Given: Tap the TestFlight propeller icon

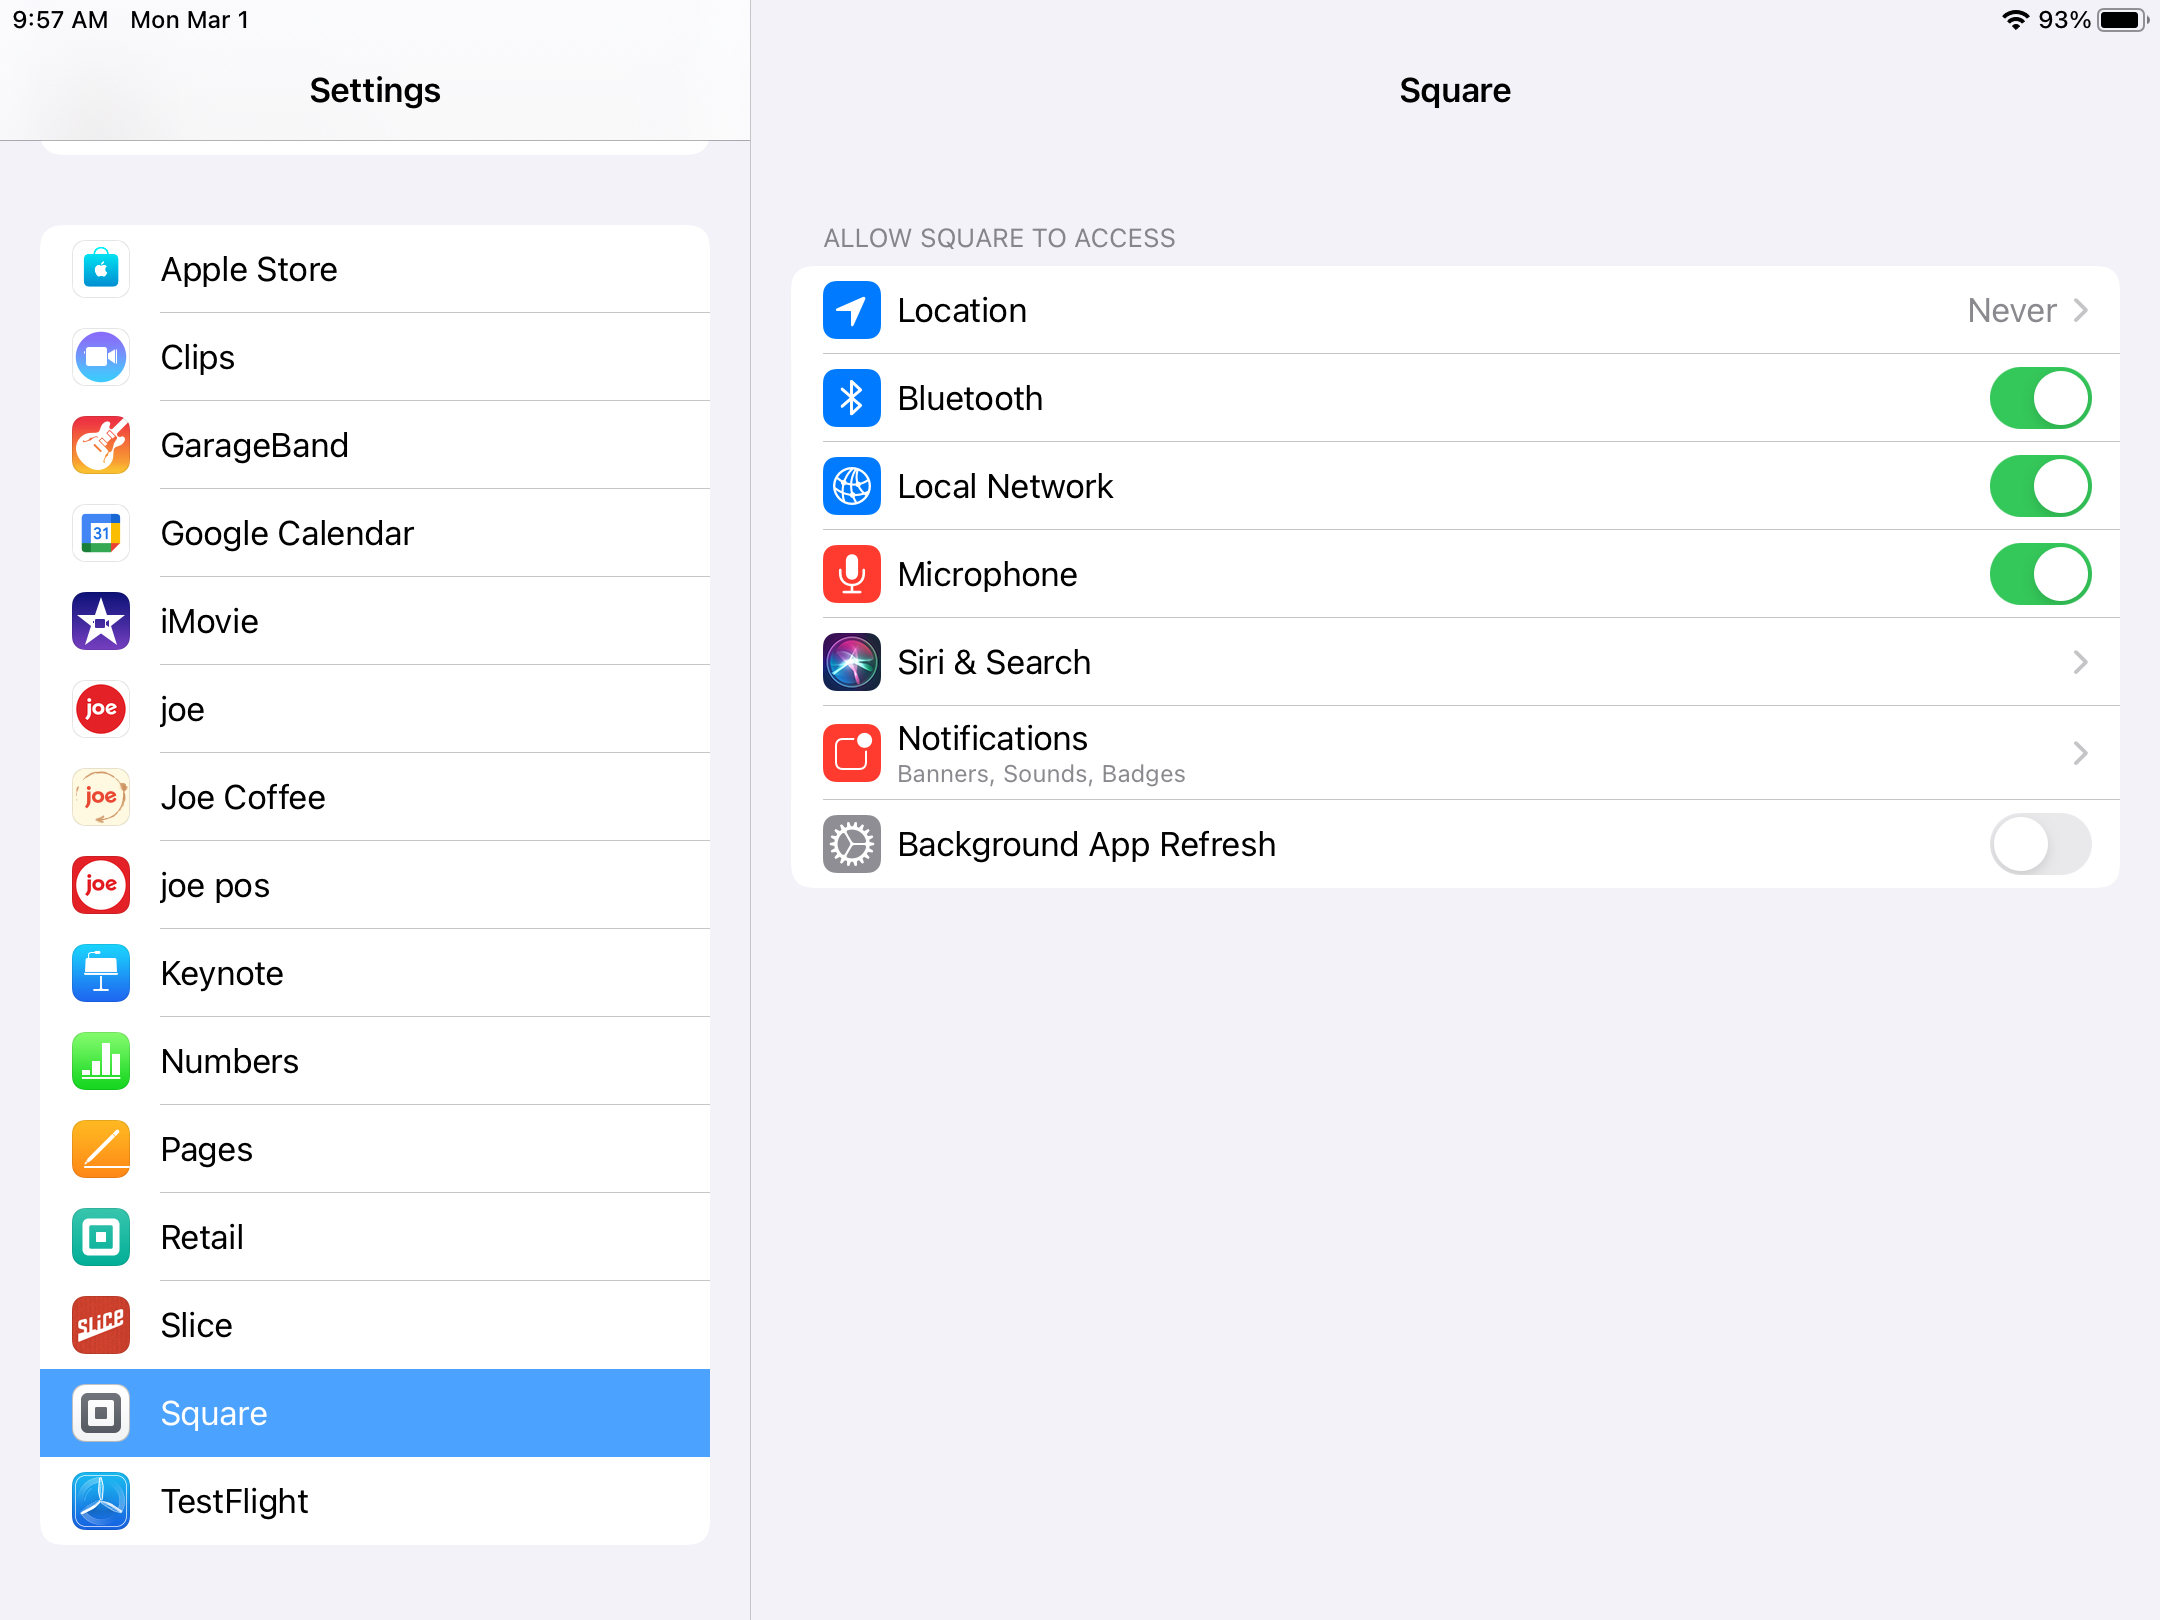Looking at the screenshot, I should pyautogui.click(x=101, y=1501).
